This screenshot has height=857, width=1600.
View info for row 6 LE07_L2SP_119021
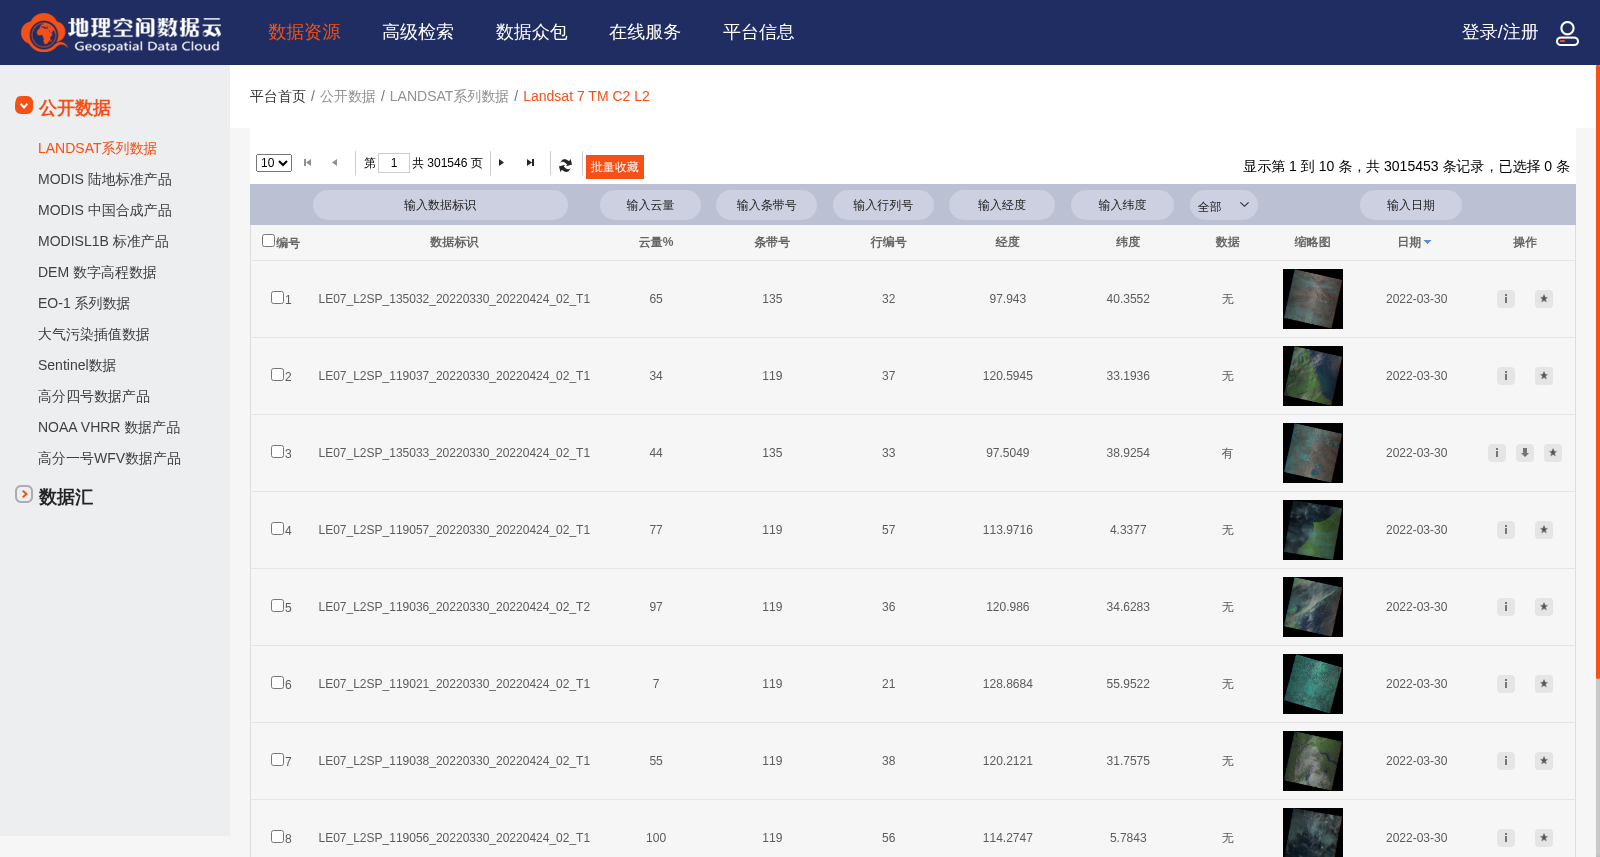(x=1505, y=684)
